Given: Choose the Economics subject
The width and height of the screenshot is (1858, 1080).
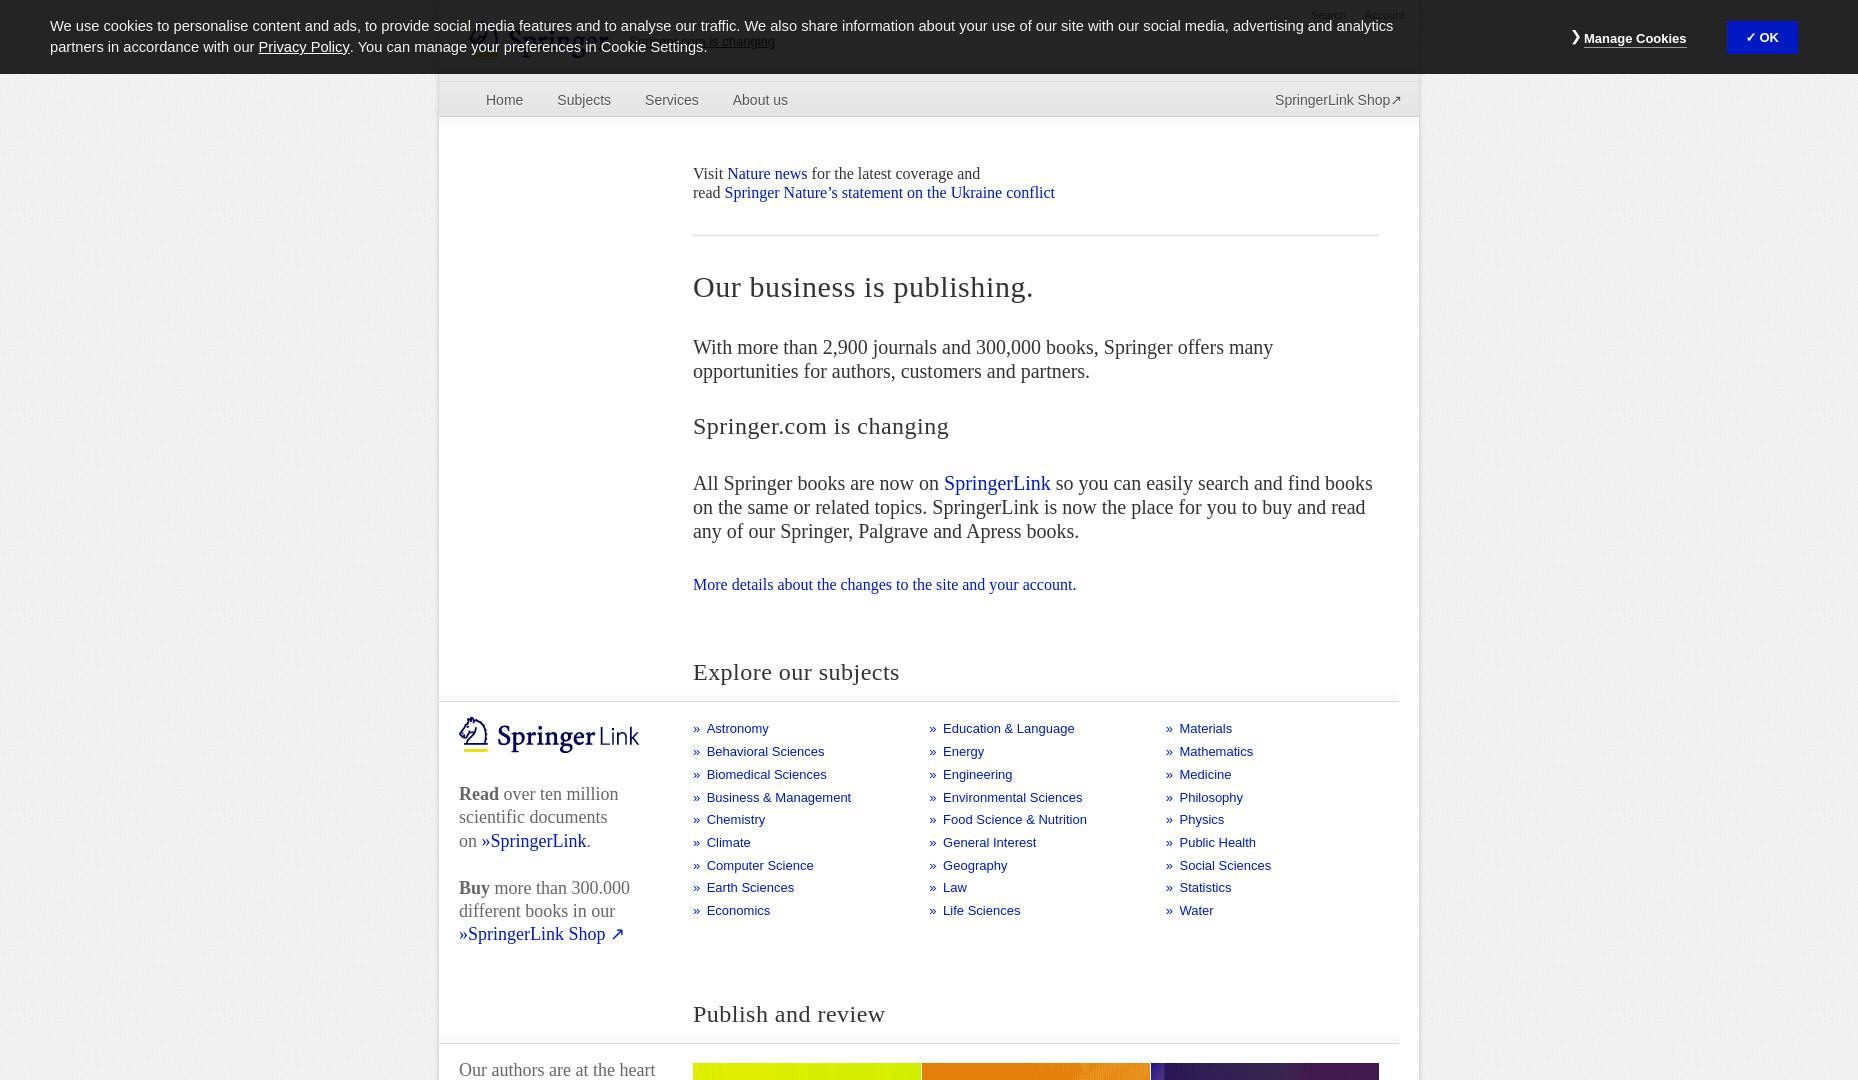Looking at the screenshot, I should tap(738, 911).
